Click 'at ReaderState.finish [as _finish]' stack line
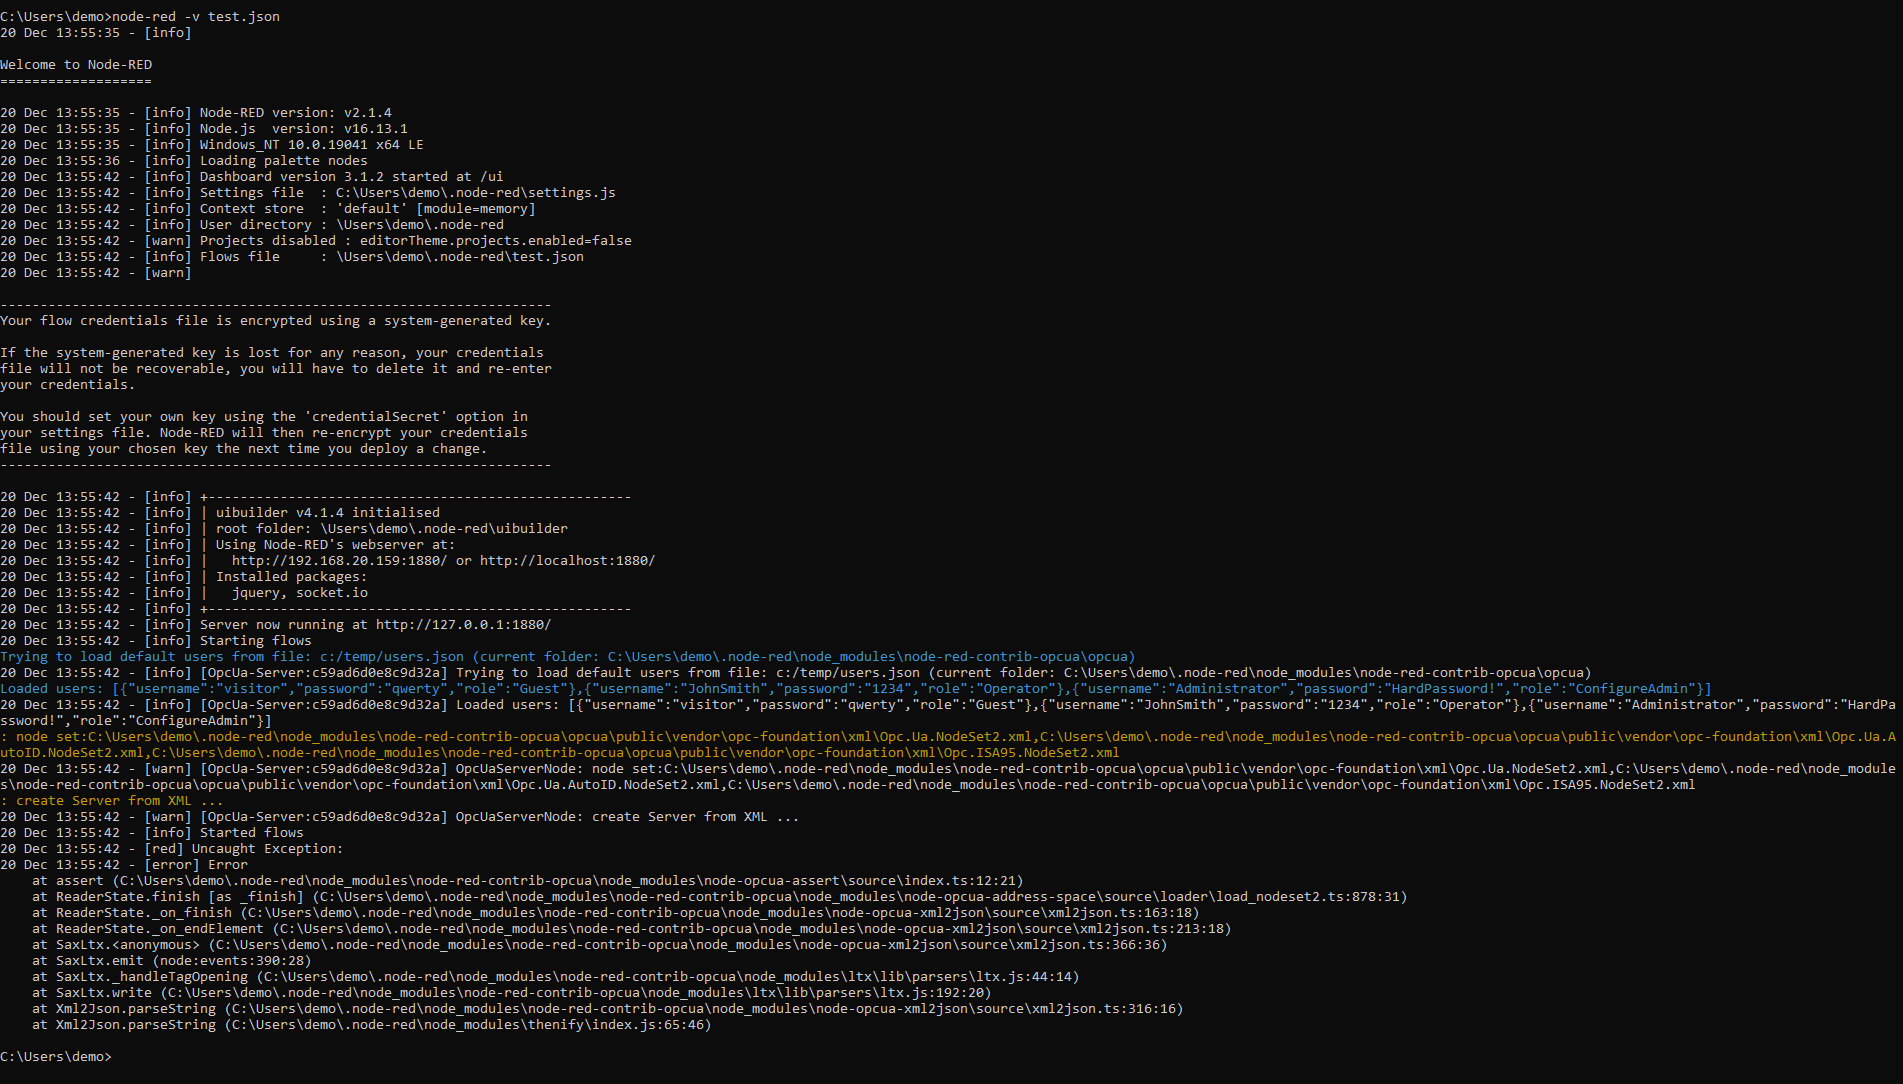This screenshot has height=1084, width=1903. coord(720,897)
